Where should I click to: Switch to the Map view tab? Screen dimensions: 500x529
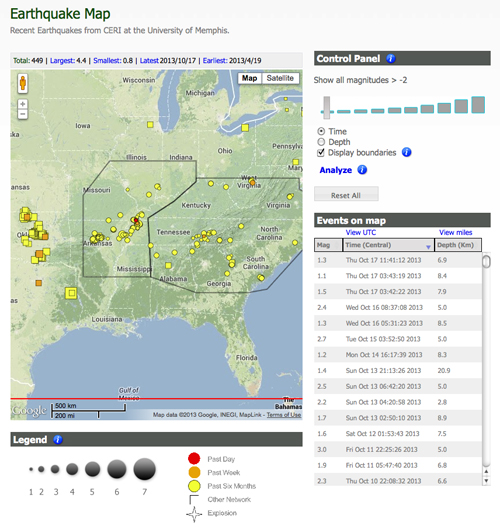250,78
